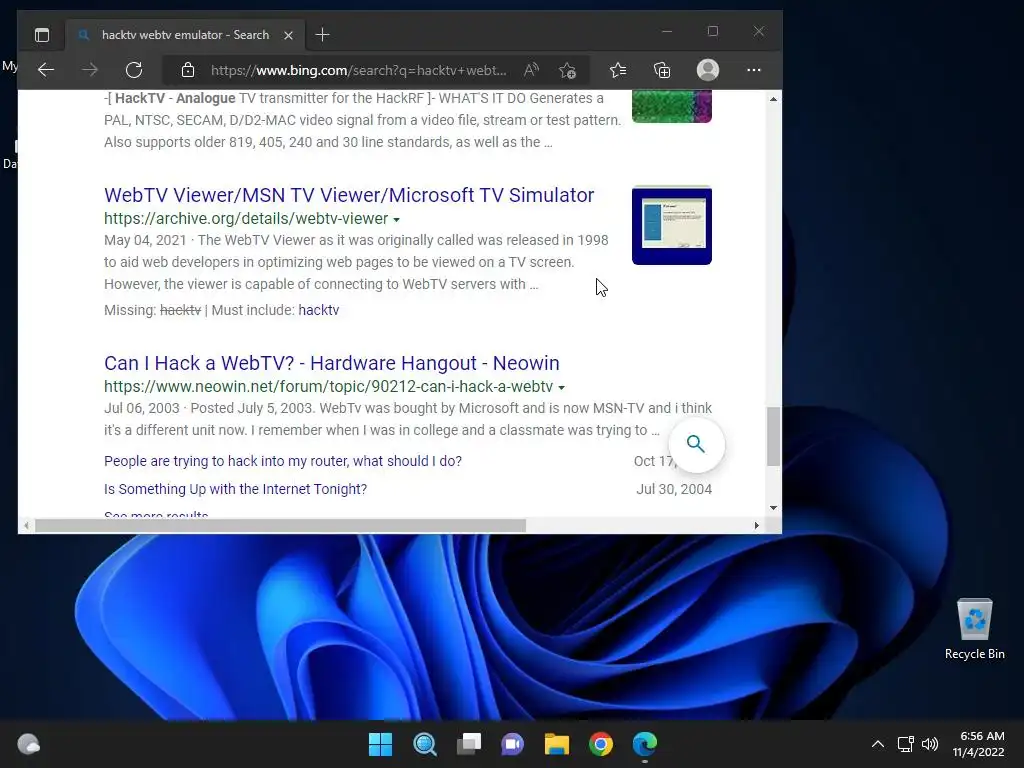Click the horizontal scrollbar right arrow

[756, 525]
